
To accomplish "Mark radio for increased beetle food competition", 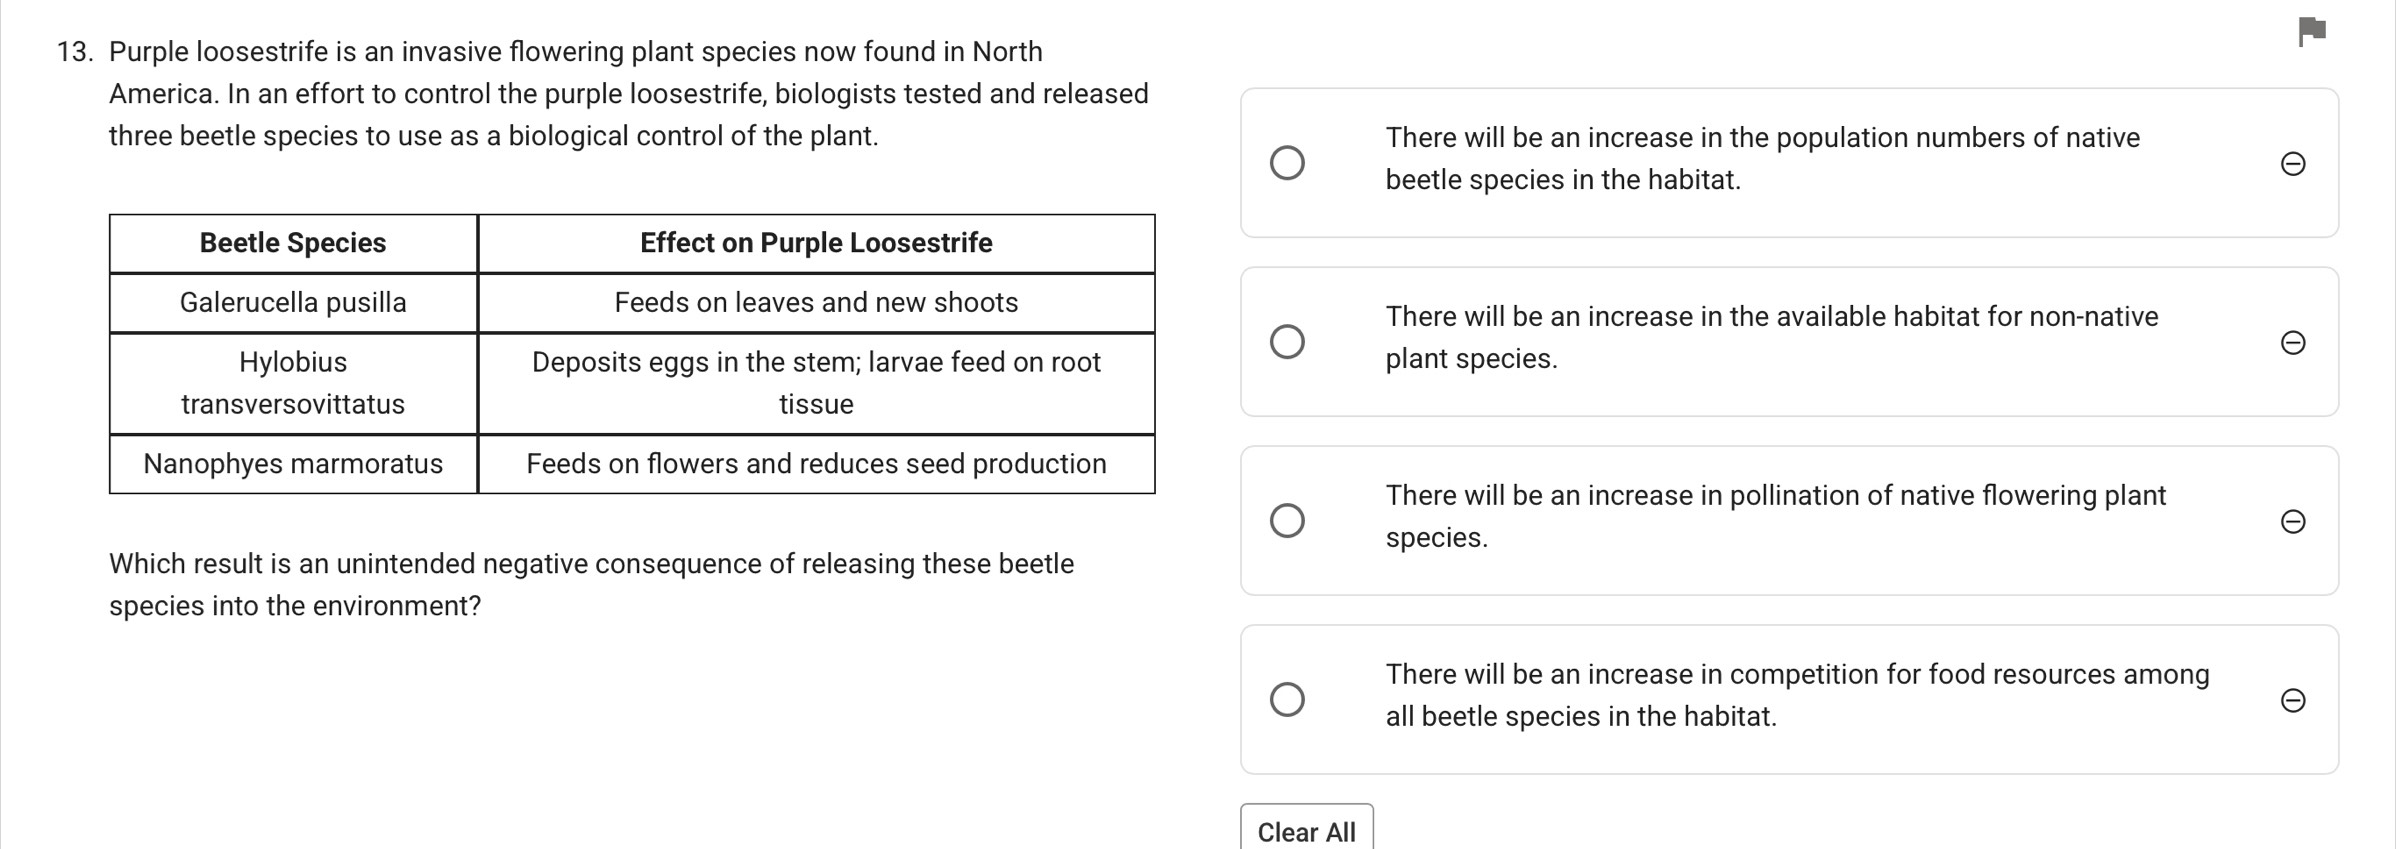I will [1287, 699].
